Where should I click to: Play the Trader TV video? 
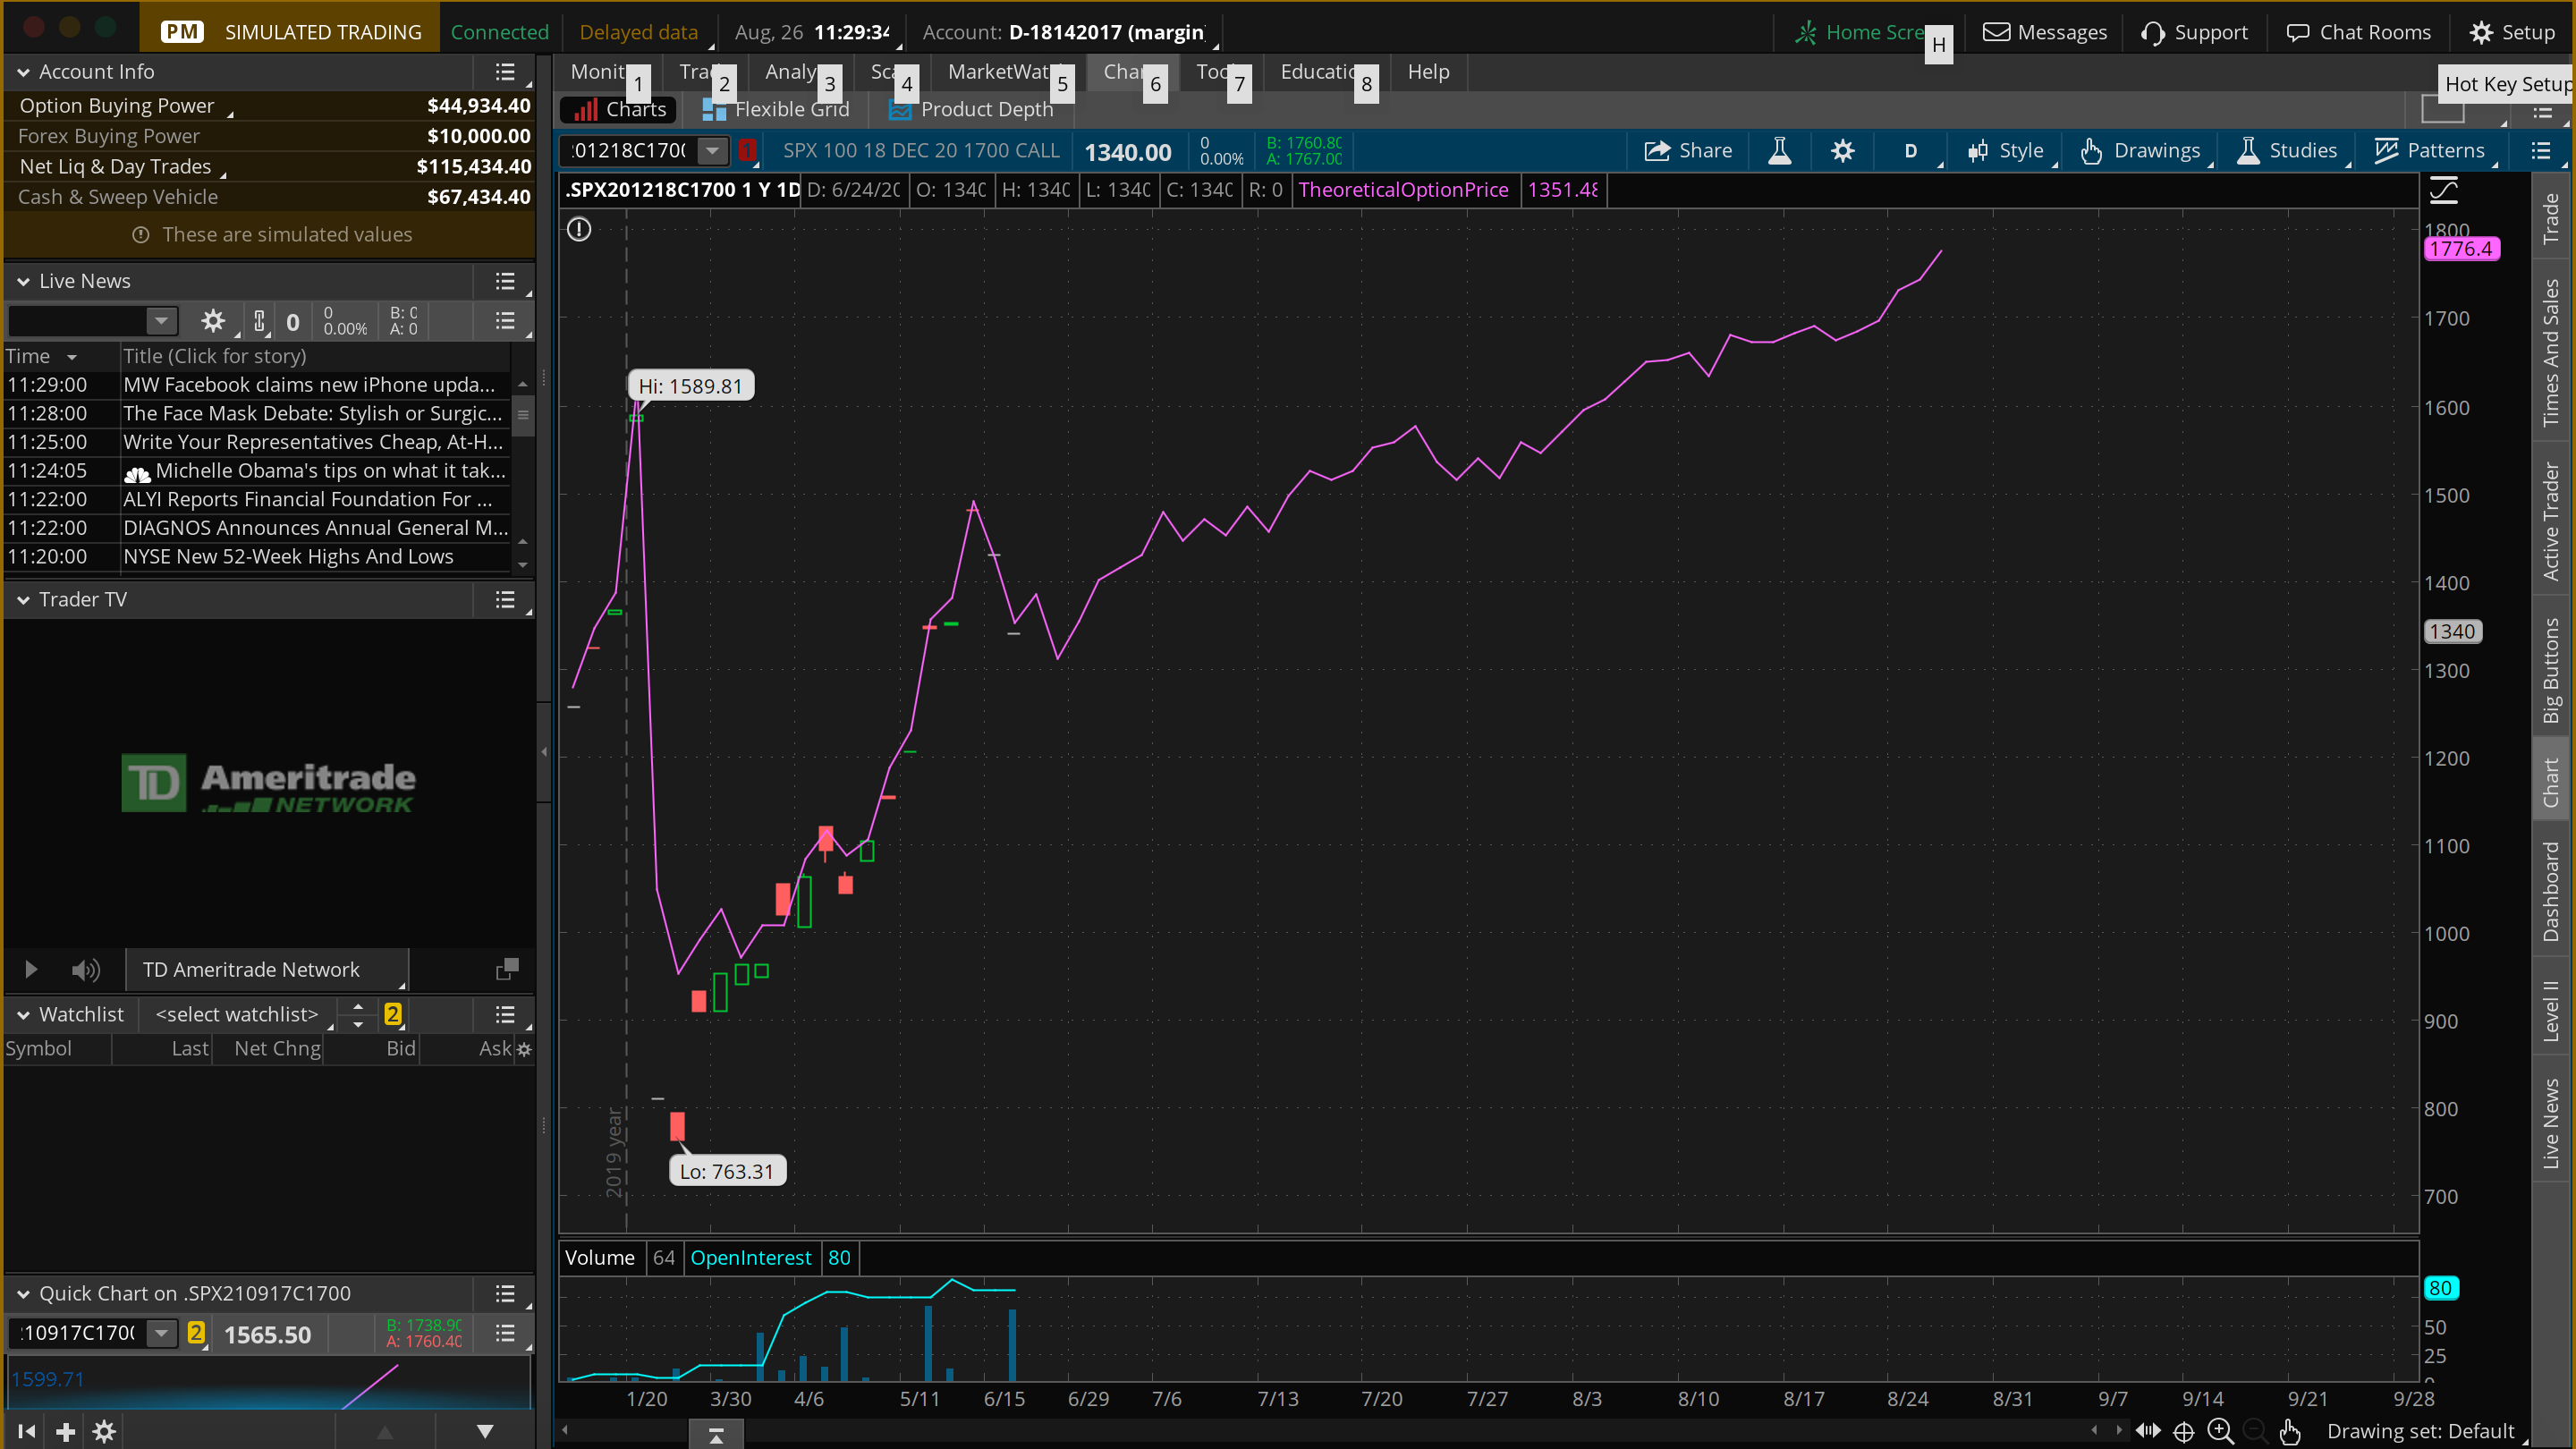(30, 969)
